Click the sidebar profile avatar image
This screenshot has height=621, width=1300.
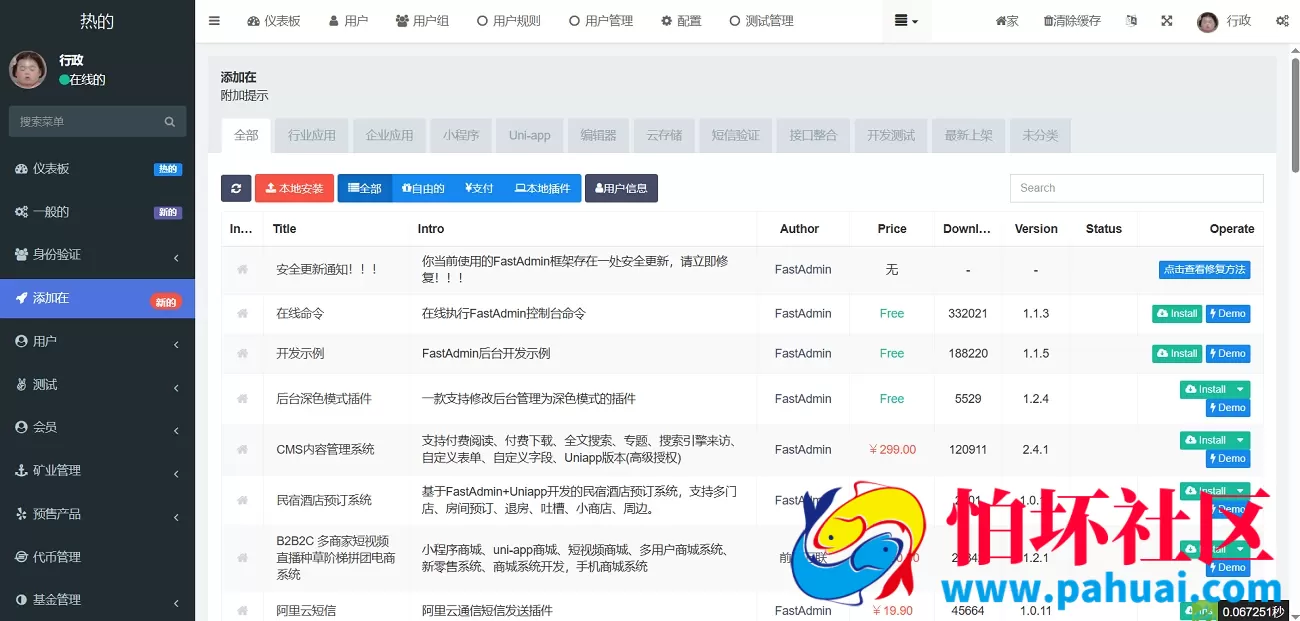click(27, 70)
